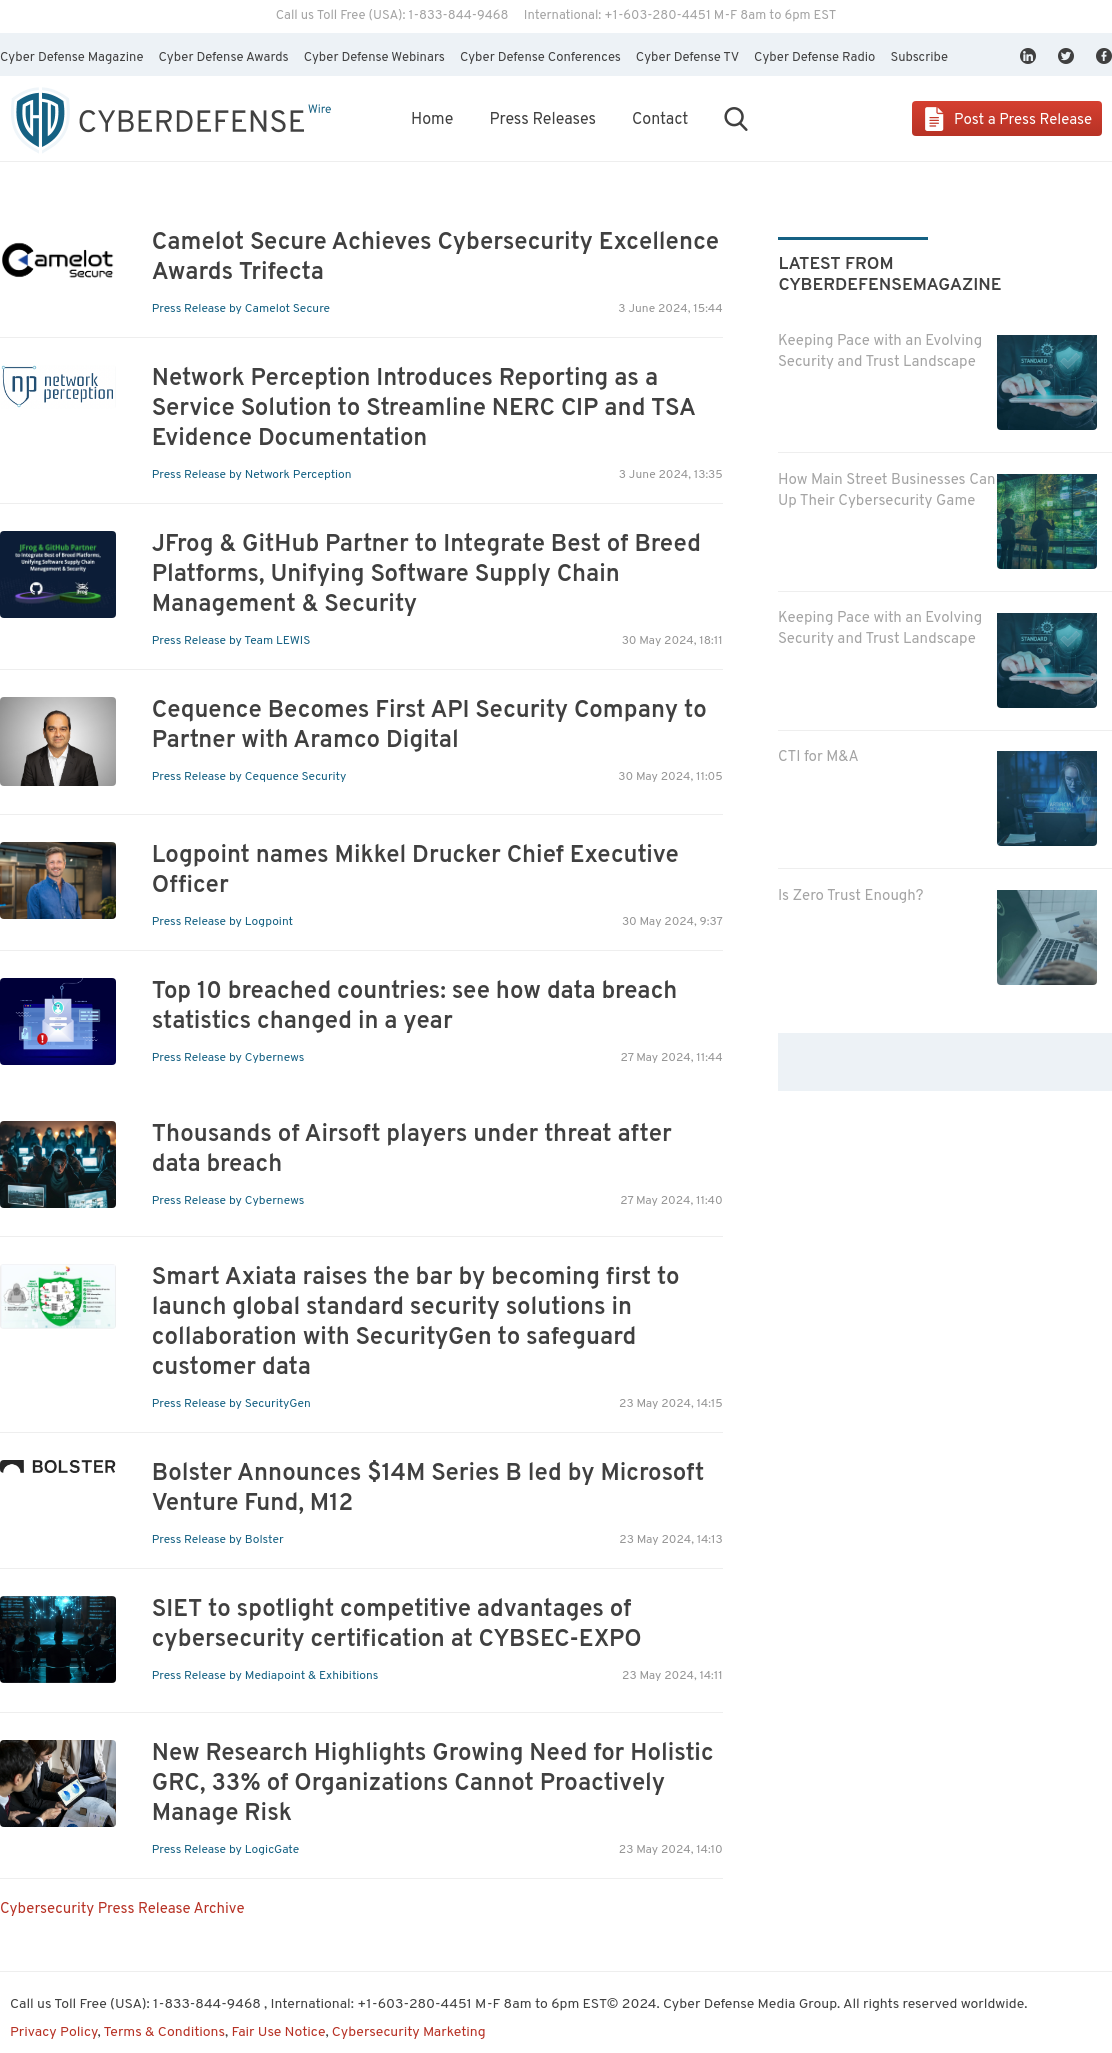This screenshot has height=2053, width=1112.
Task: Open the Fair Use Notice footer link
Action: point(279,2032)
